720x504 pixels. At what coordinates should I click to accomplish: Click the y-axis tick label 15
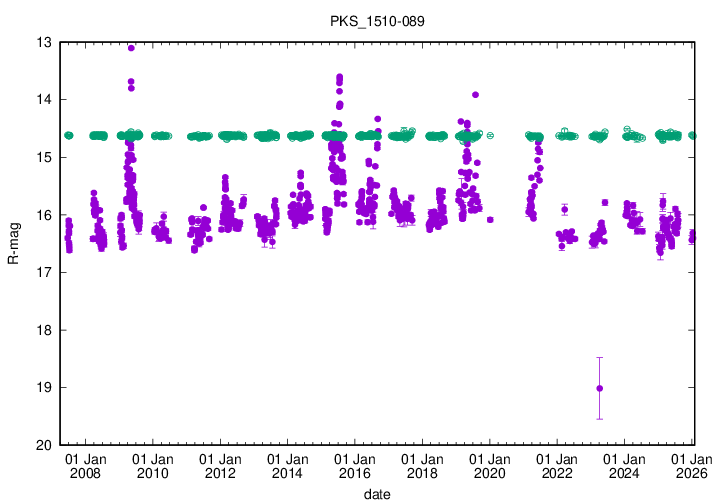[x=44, y=158]
